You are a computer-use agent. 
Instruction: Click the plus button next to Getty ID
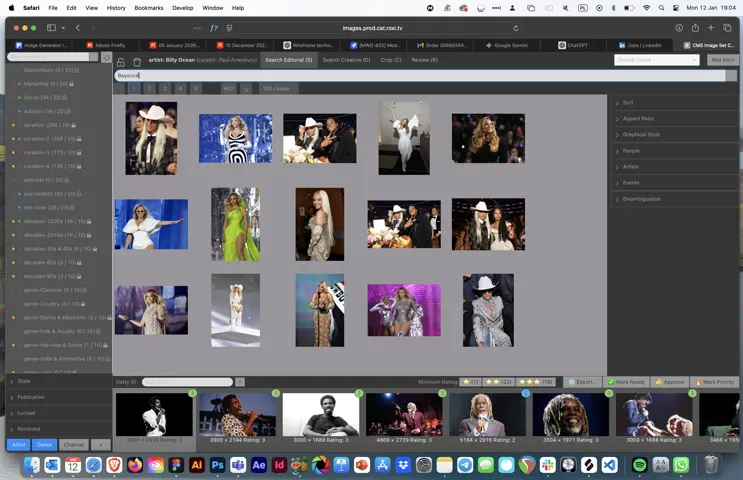pyautogui.click(x=240, y=382)
